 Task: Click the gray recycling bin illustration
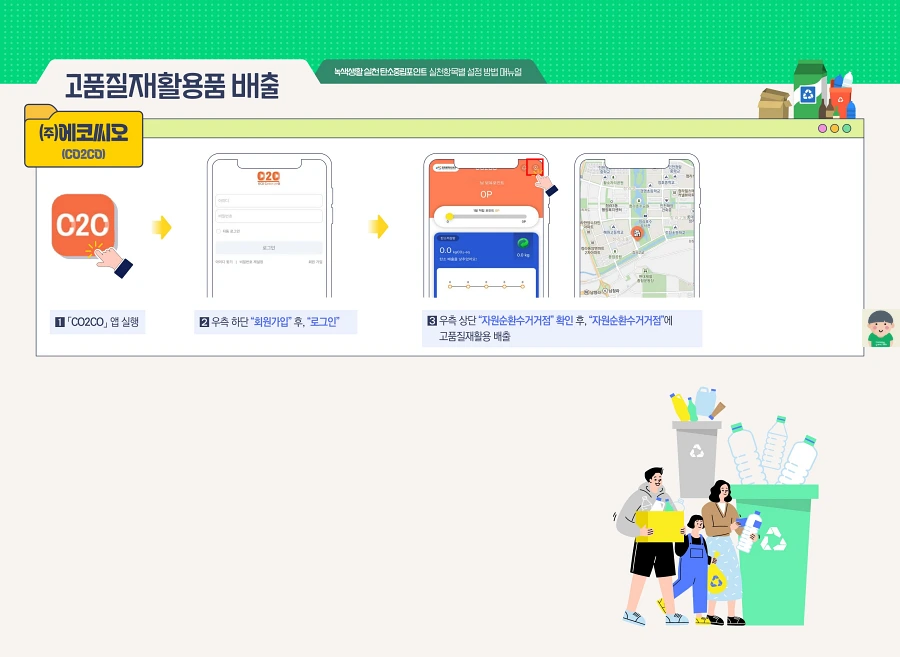(x=697, y=459)
